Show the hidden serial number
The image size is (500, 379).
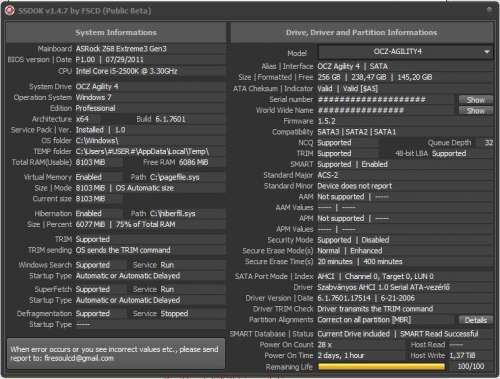475,100
